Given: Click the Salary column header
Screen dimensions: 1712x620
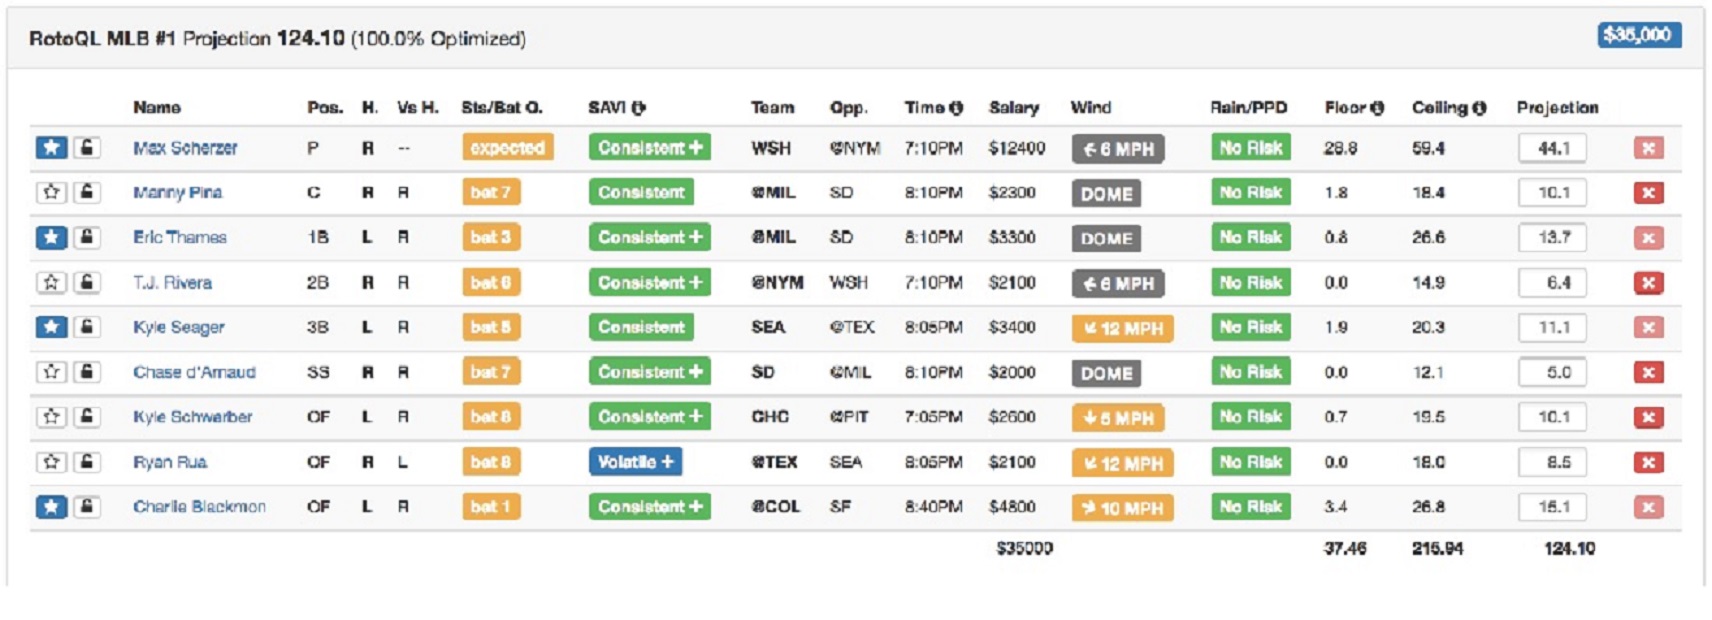Looking at the screenshot, I should (1013, 108).
